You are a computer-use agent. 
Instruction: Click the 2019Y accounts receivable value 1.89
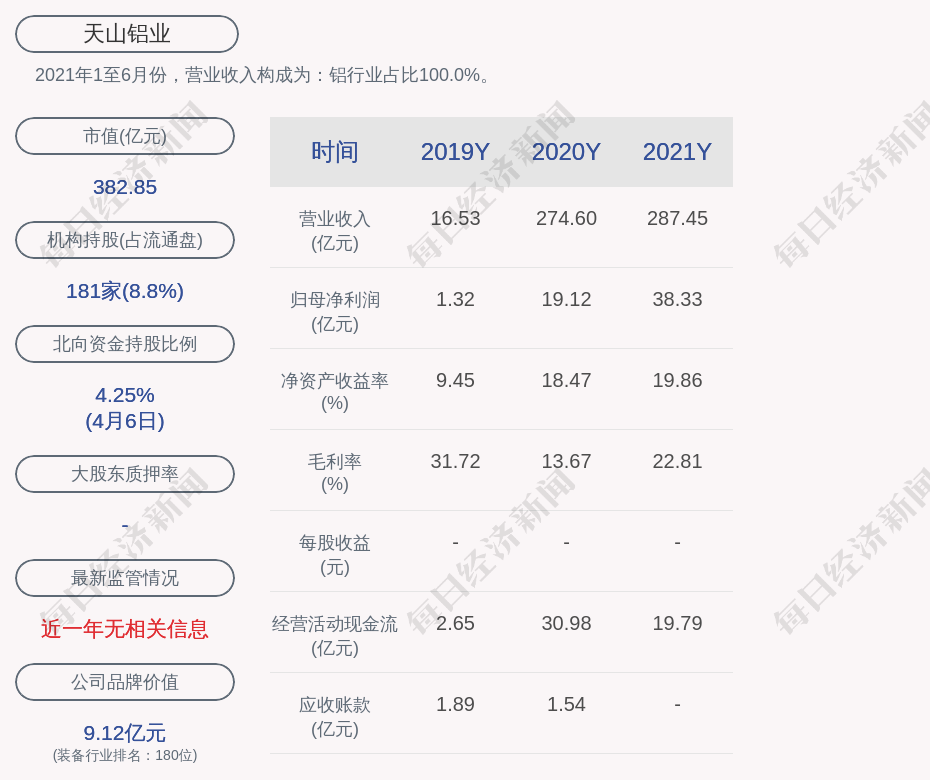pyautogui.click(x=456, y=704)
